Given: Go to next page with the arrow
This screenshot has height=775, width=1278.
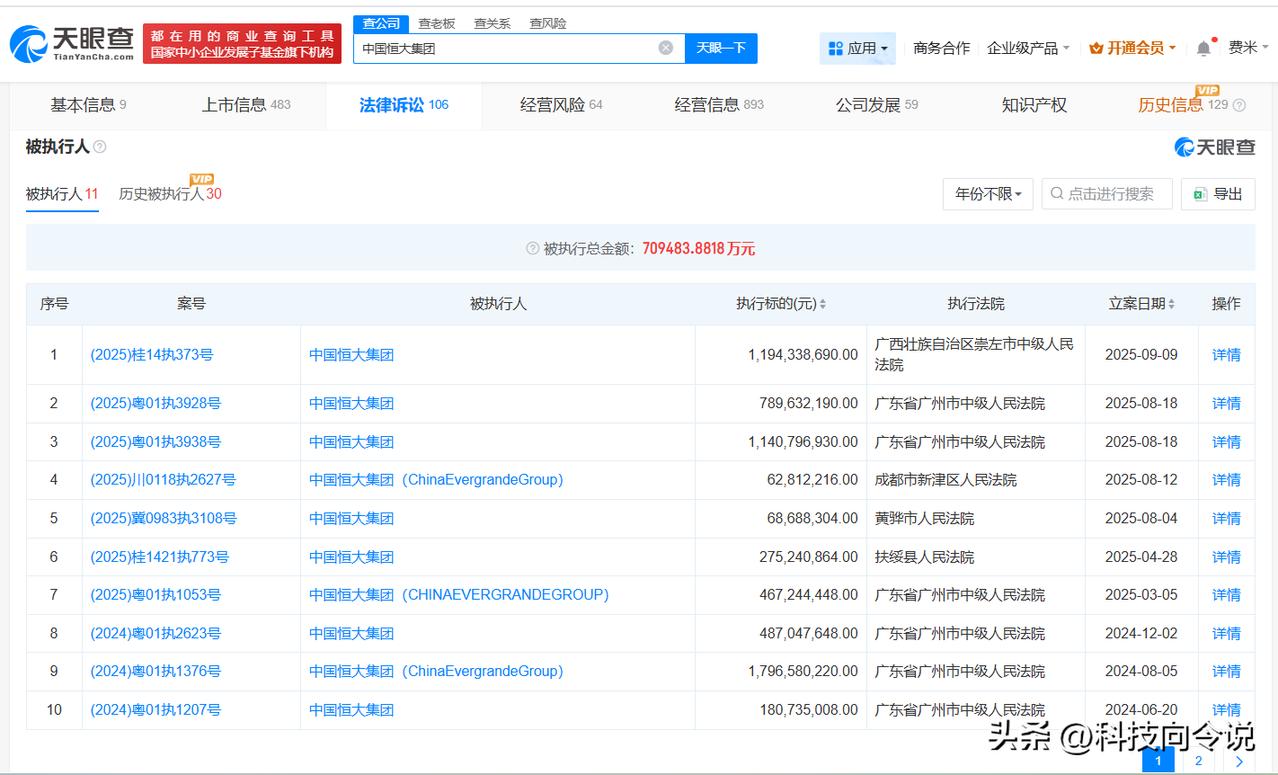Looking at the screenshot, I should (x=1238, y=761).
